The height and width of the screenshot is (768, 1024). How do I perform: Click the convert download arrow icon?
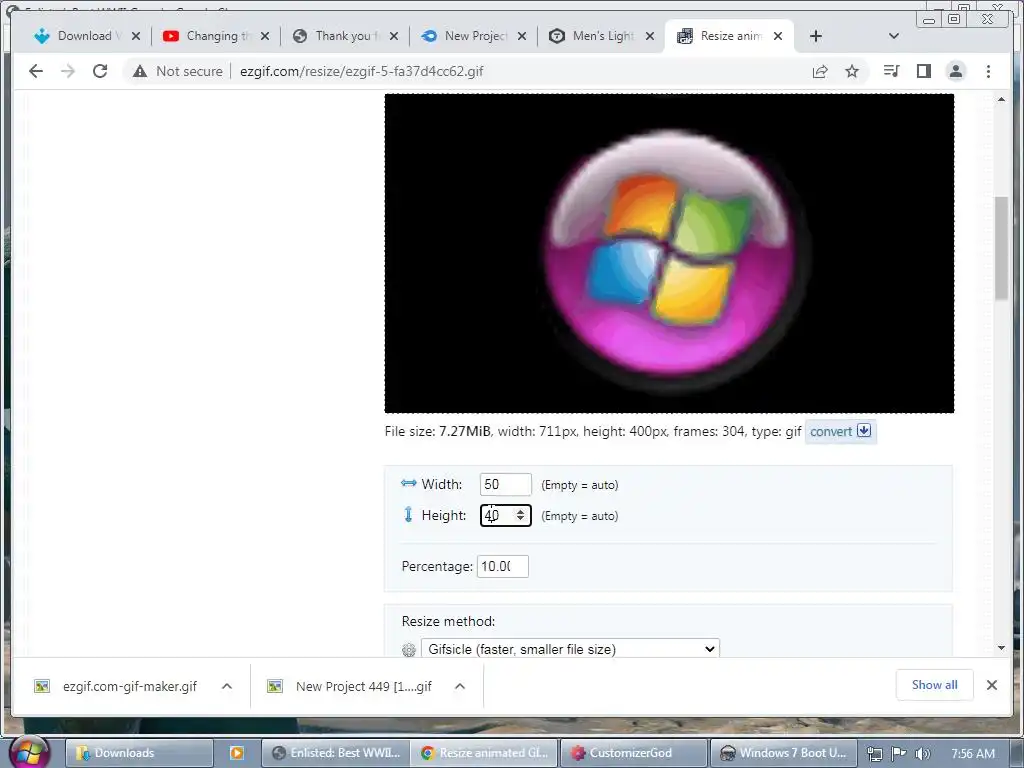(864, 430)
